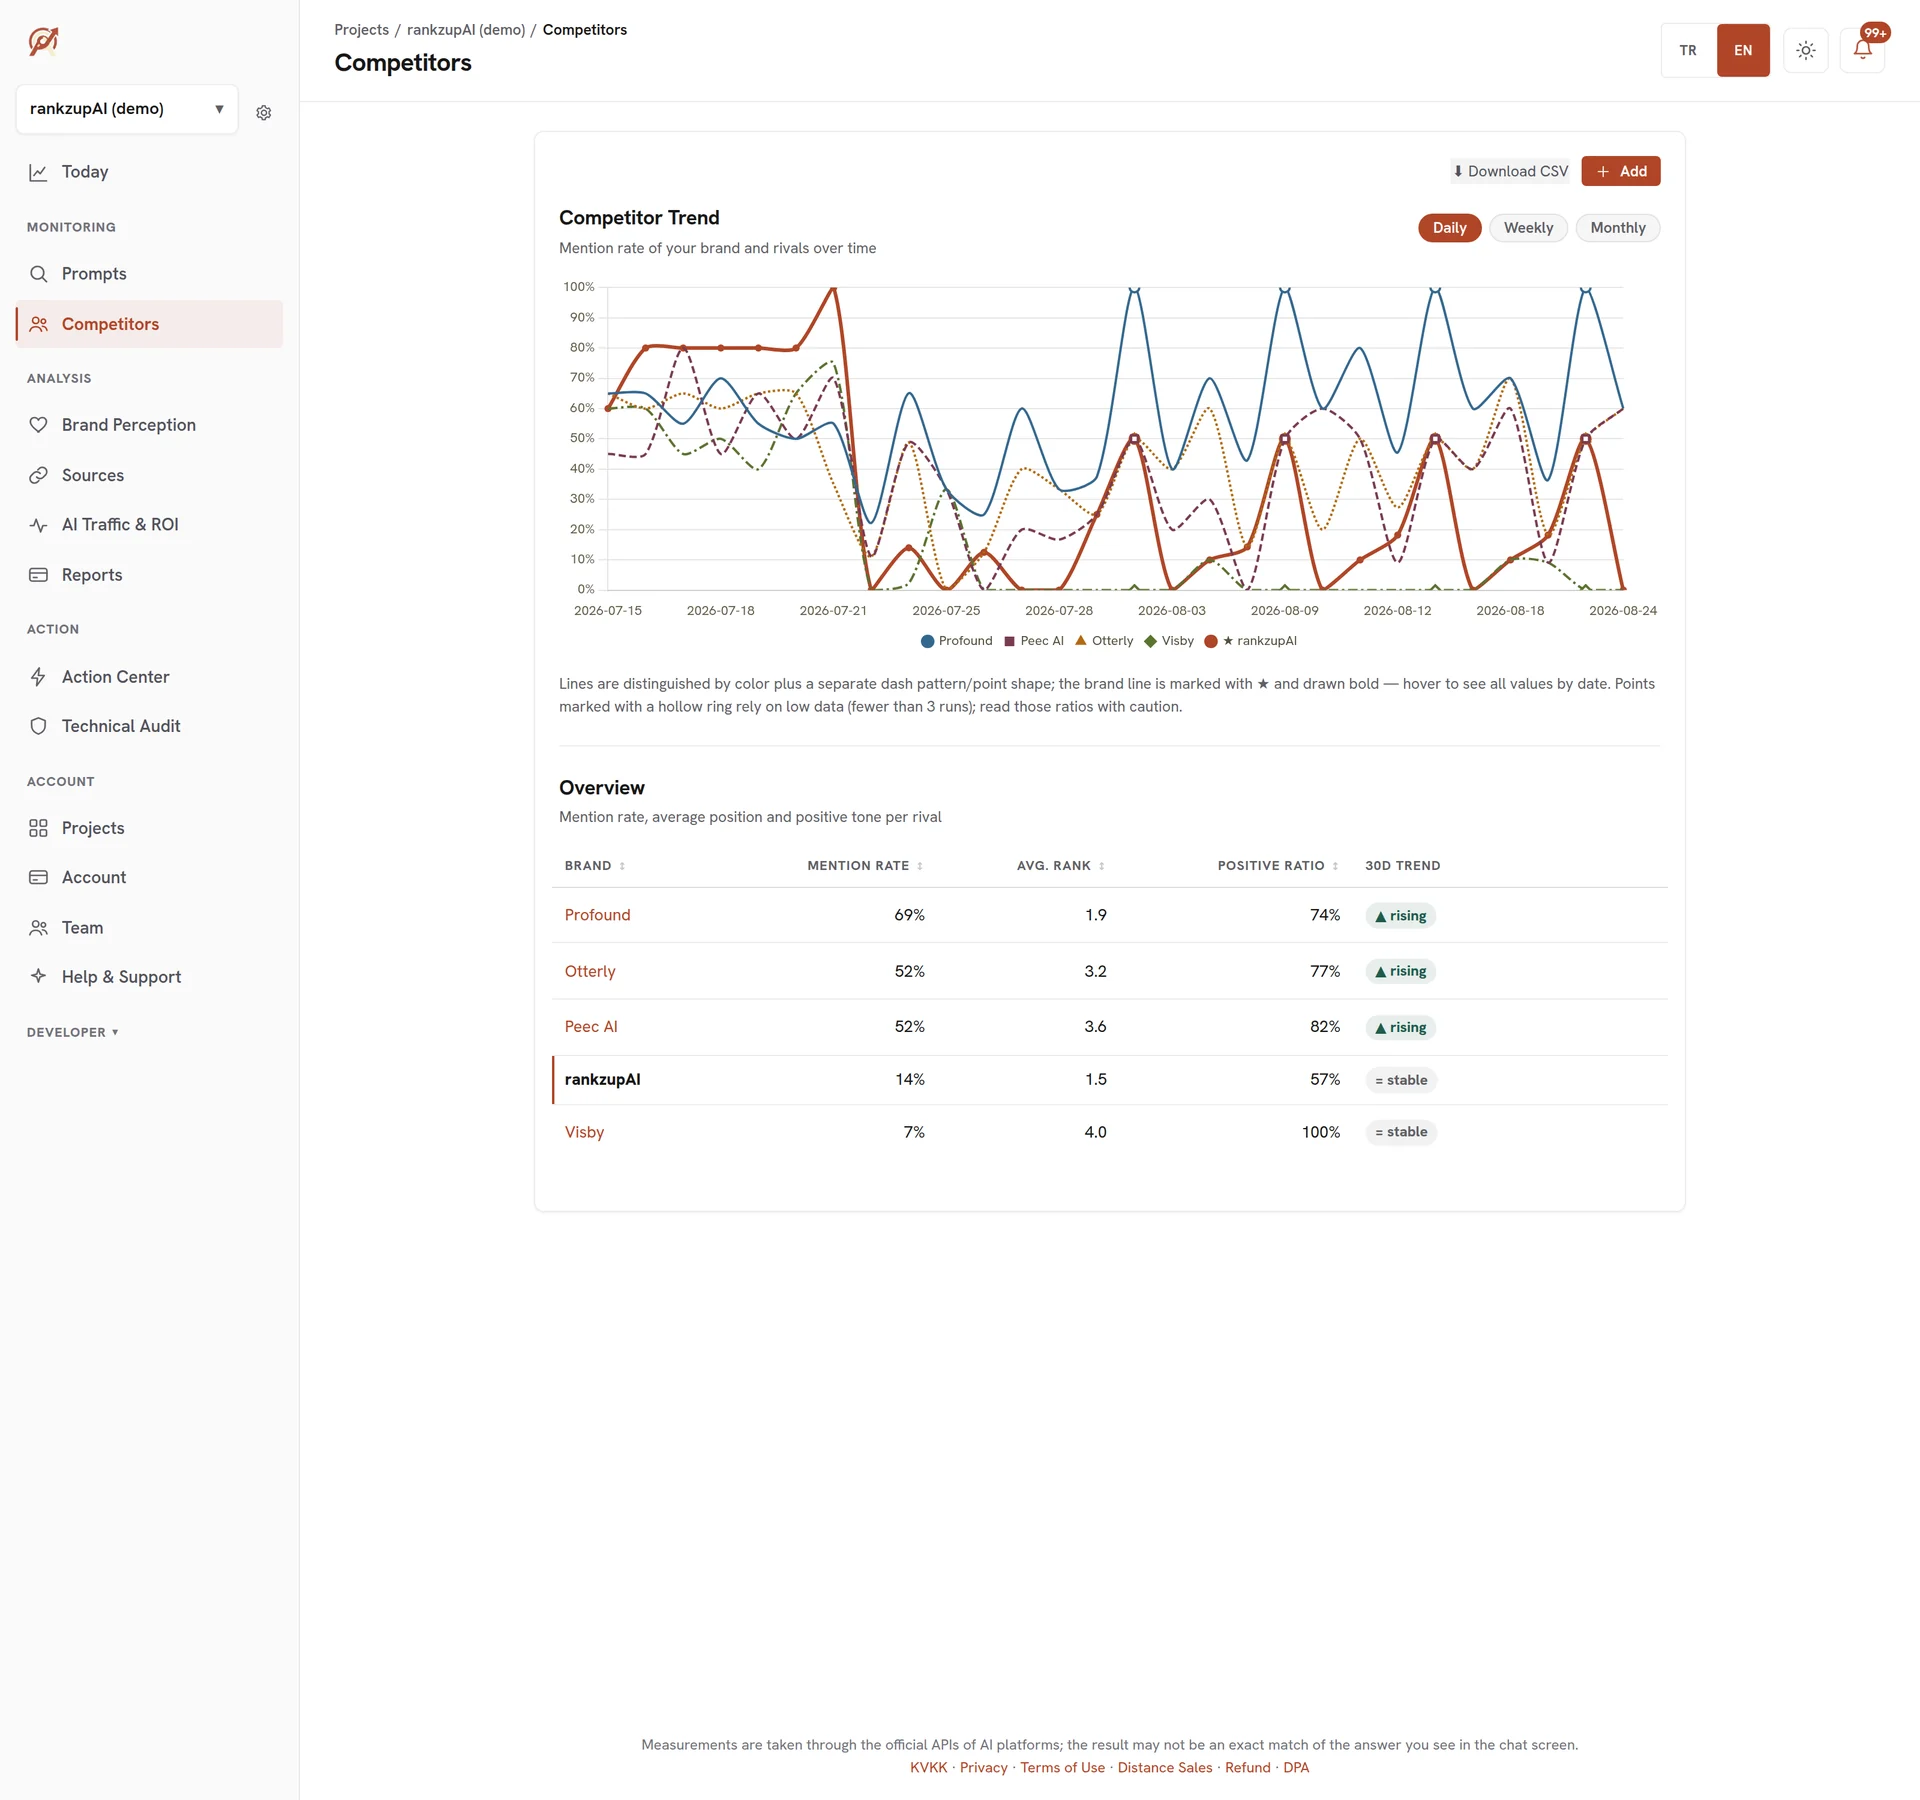Toggle Otterly series in chart legend

coord(1104,641)
